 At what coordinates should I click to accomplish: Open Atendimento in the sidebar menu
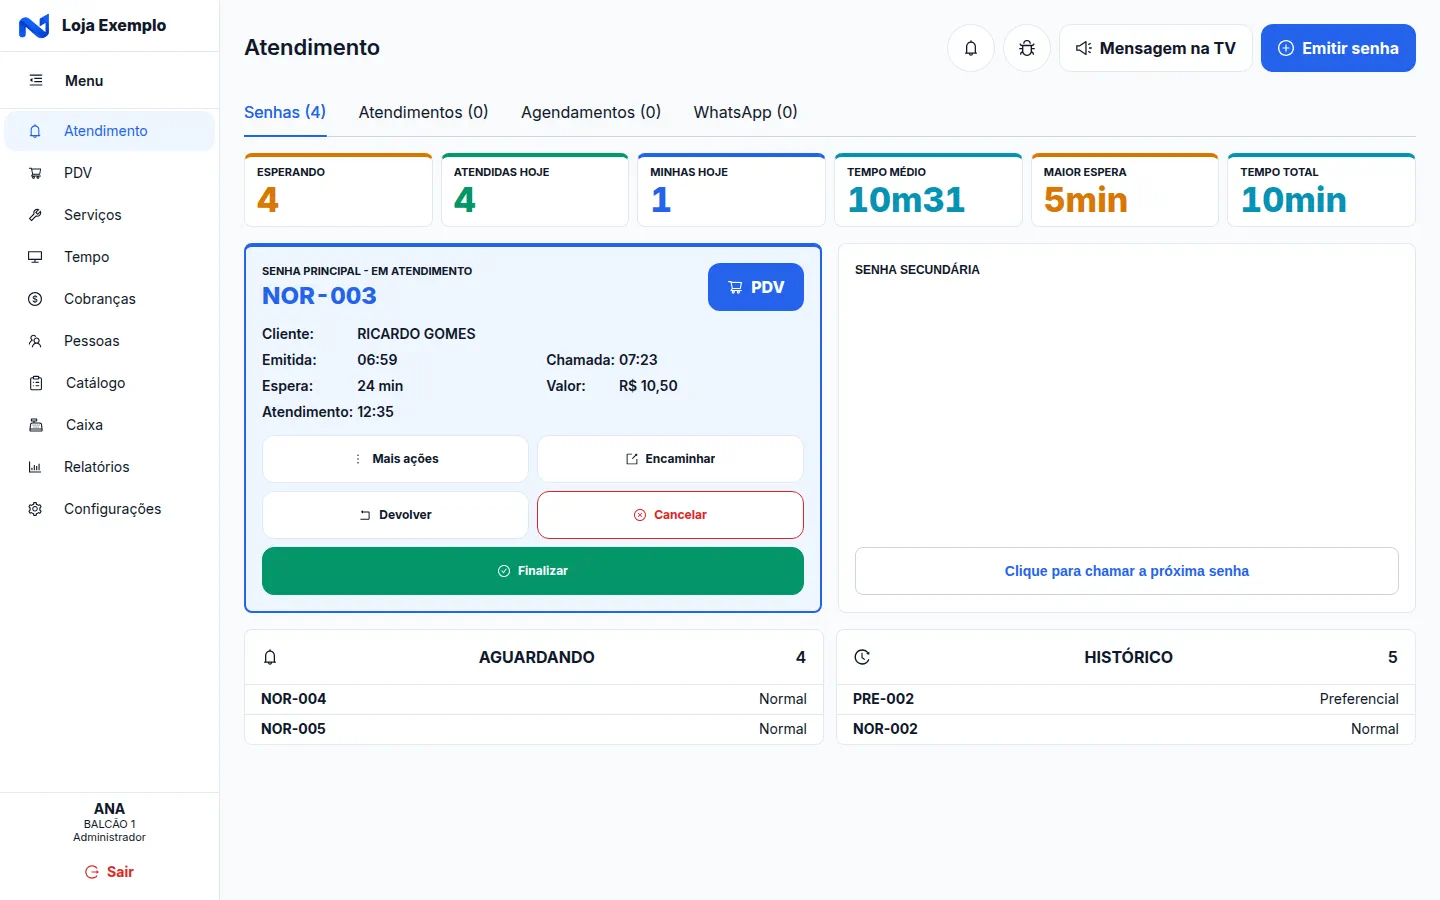click(x=110, y=131)
